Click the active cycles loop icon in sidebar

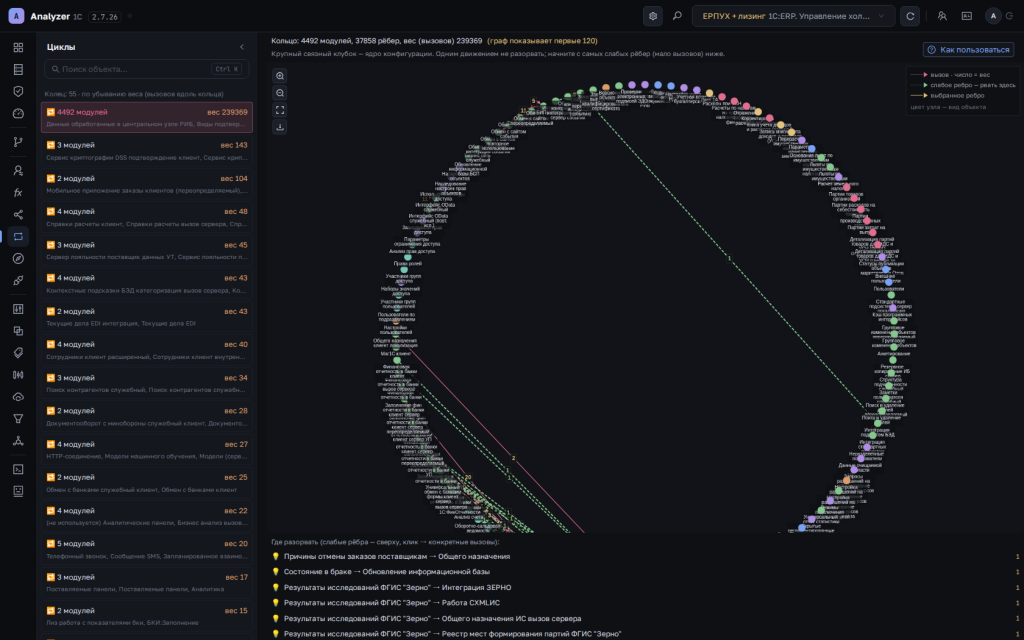pyautogui.click(x=18, y=236)
